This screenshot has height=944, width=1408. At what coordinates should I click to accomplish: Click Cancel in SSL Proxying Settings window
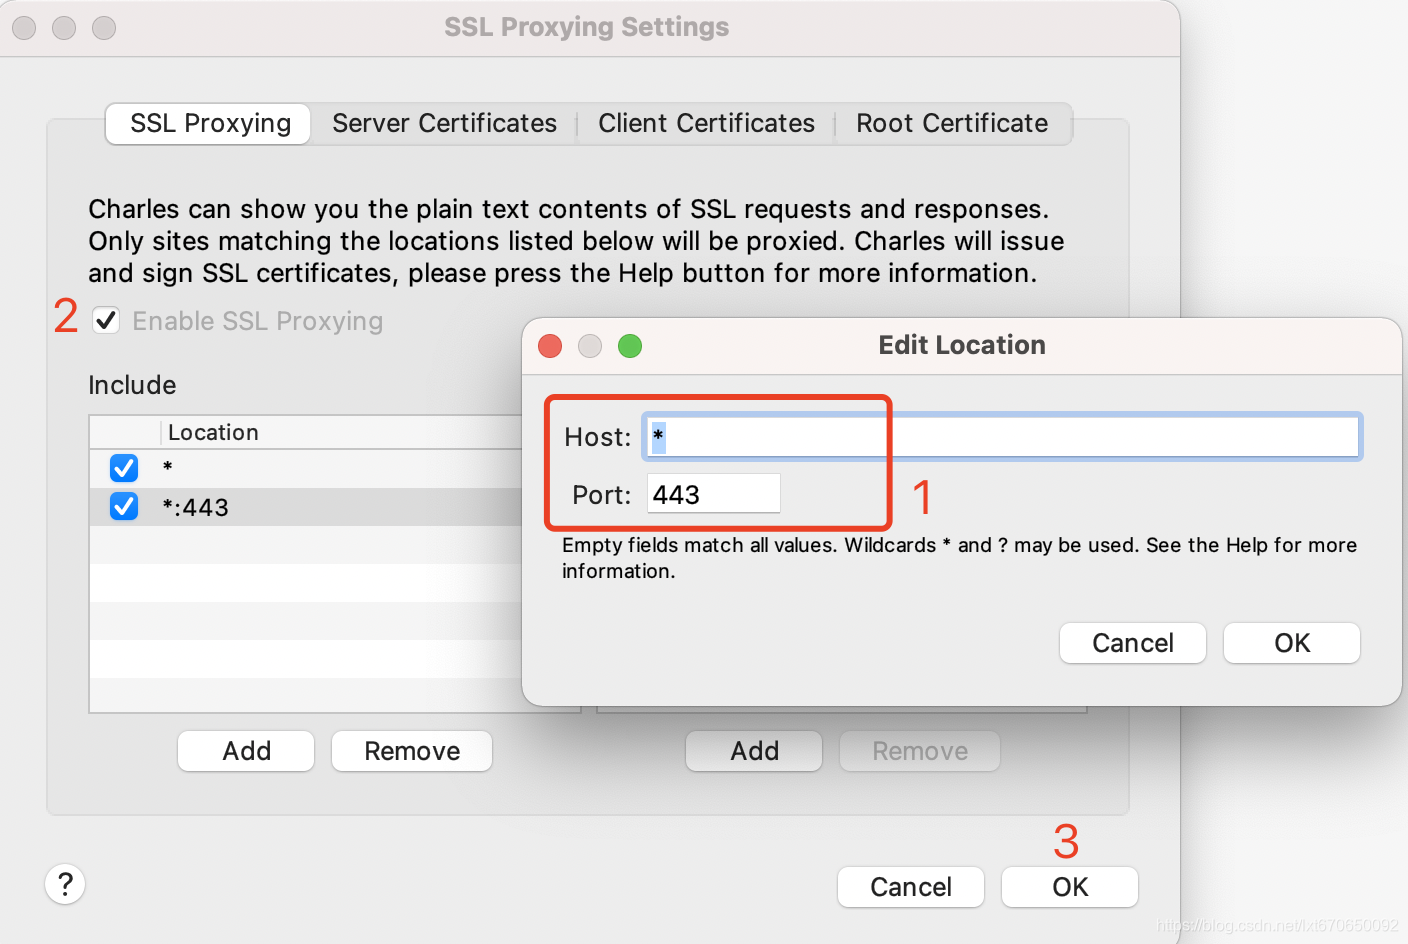tap(911, 887)
